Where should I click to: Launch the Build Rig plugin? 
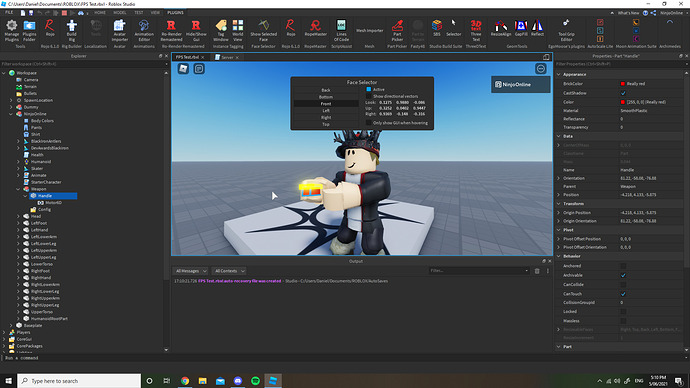[x=71, y=30]
